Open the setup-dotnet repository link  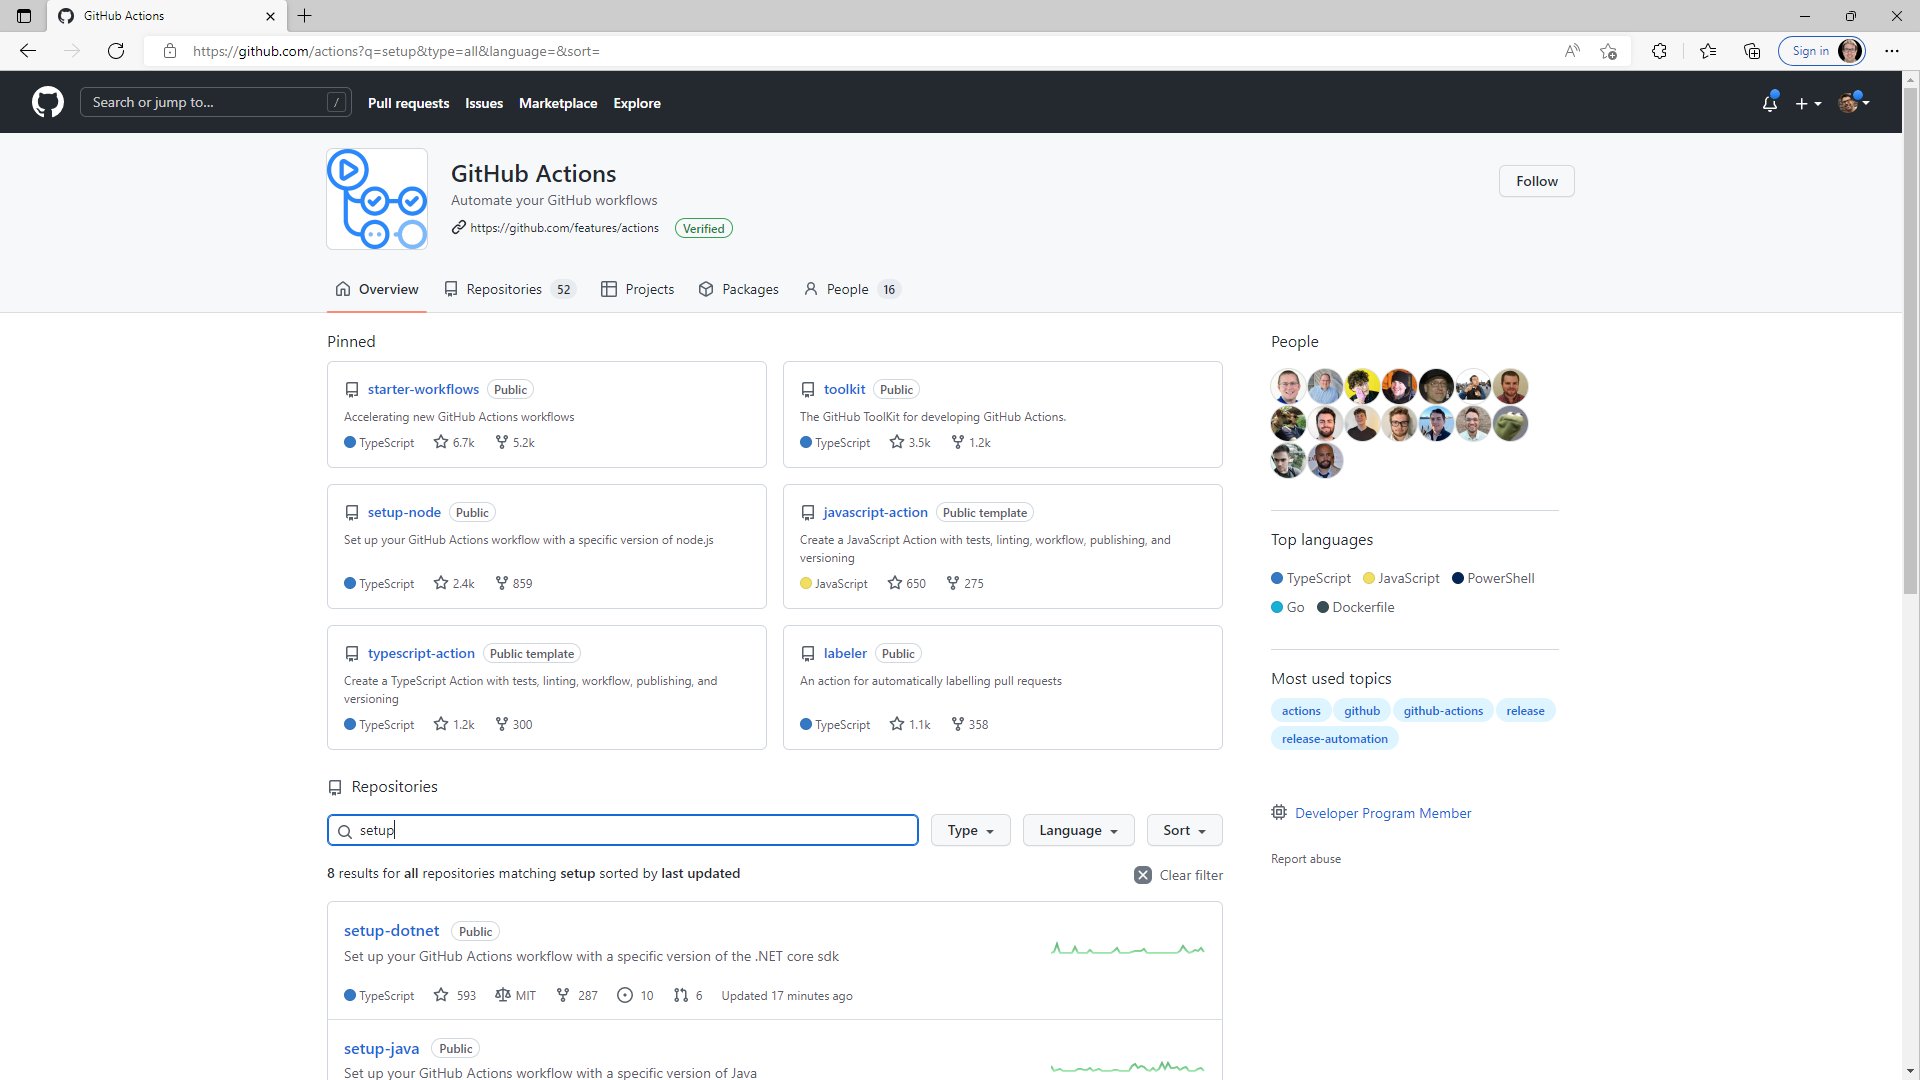(391, 930)
